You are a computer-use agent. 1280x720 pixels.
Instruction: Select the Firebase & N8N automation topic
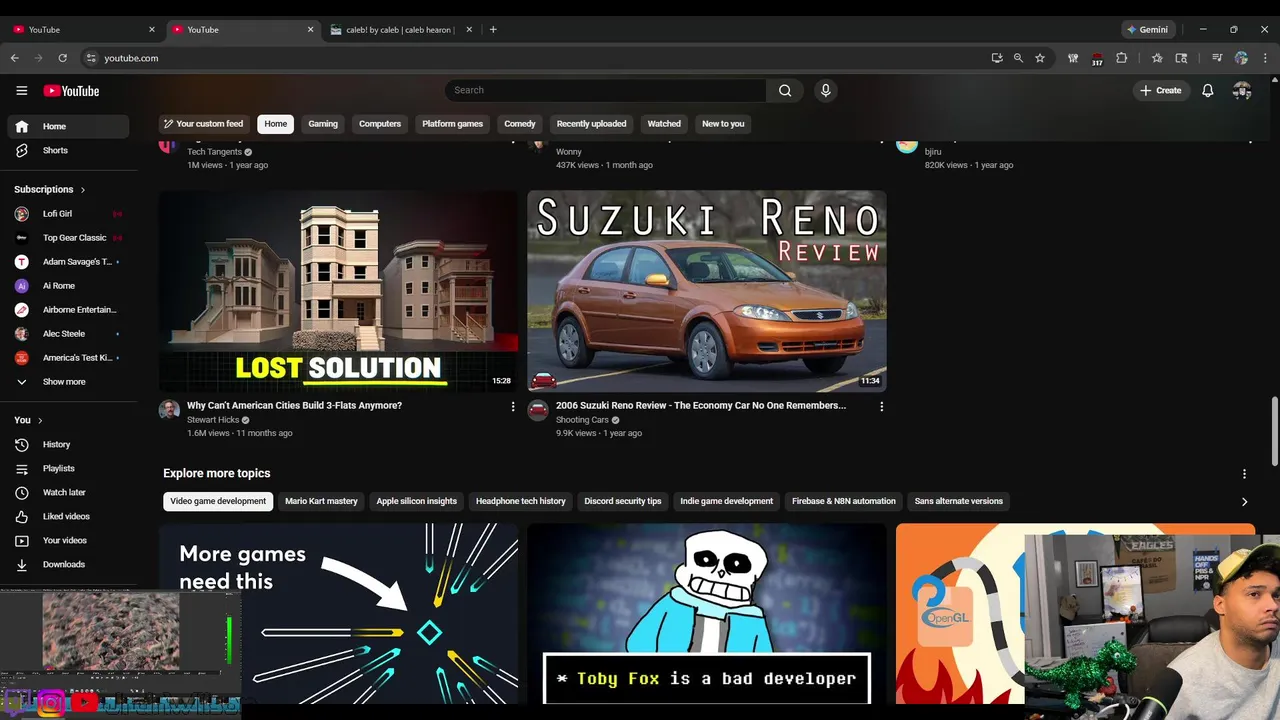[x=844, y=501]
